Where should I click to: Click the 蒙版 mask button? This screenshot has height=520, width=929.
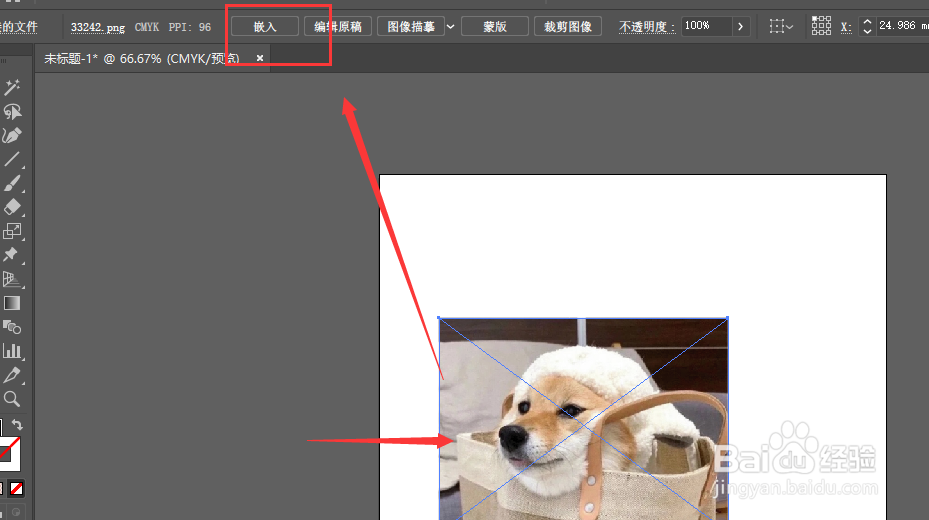tap(495, 27)
